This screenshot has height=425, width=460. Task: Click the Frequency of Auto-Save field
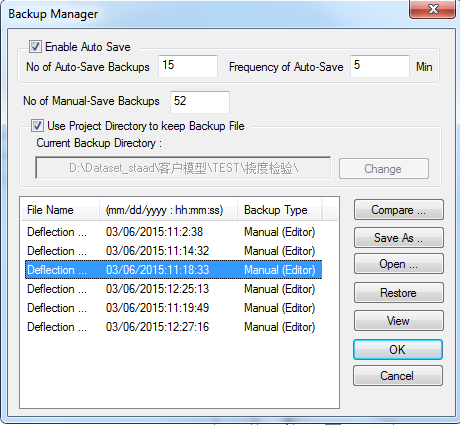(380, 66)
